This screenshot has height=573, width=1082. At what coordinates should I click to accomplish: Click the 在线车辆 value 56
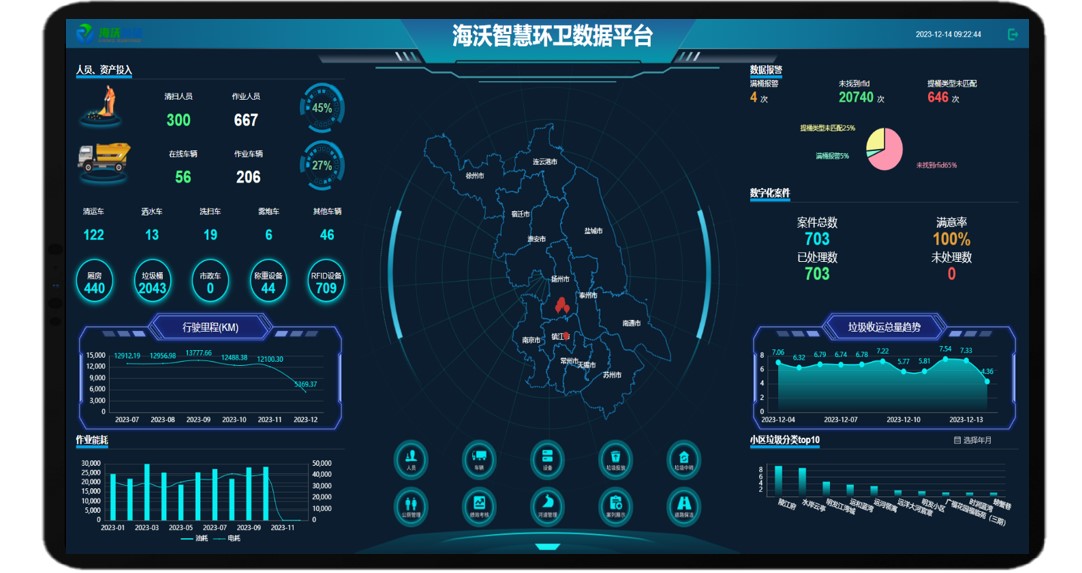point(183,177)
